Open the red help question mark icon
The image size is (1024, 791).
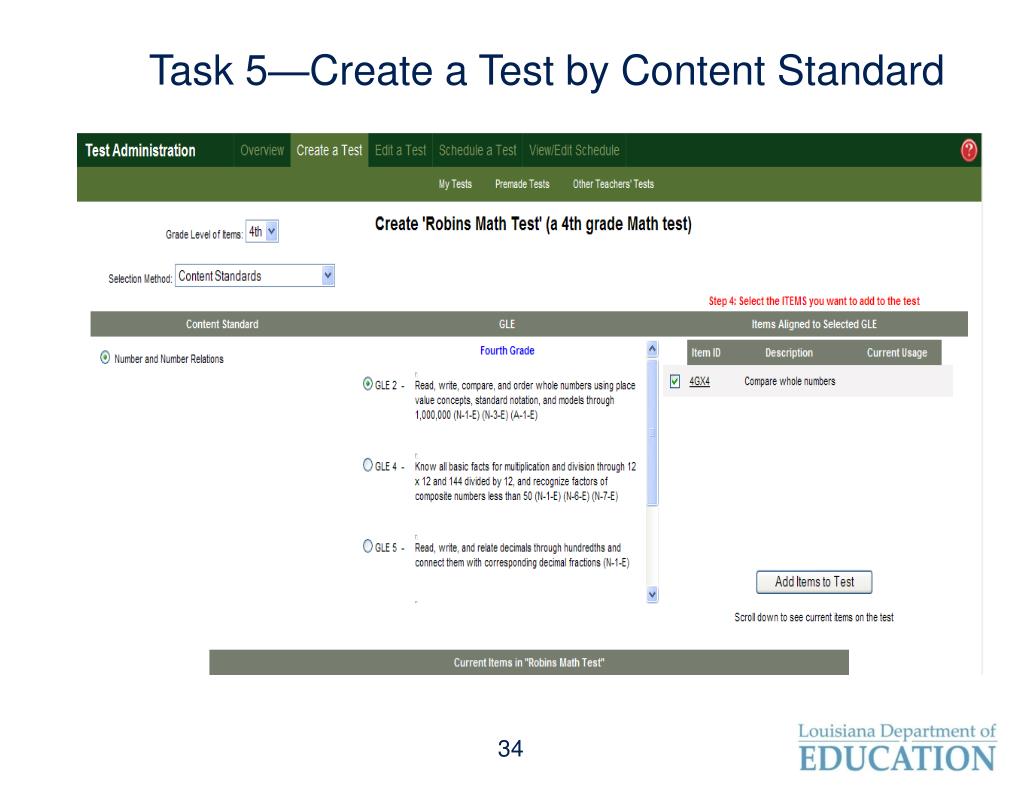coord(968,150)
